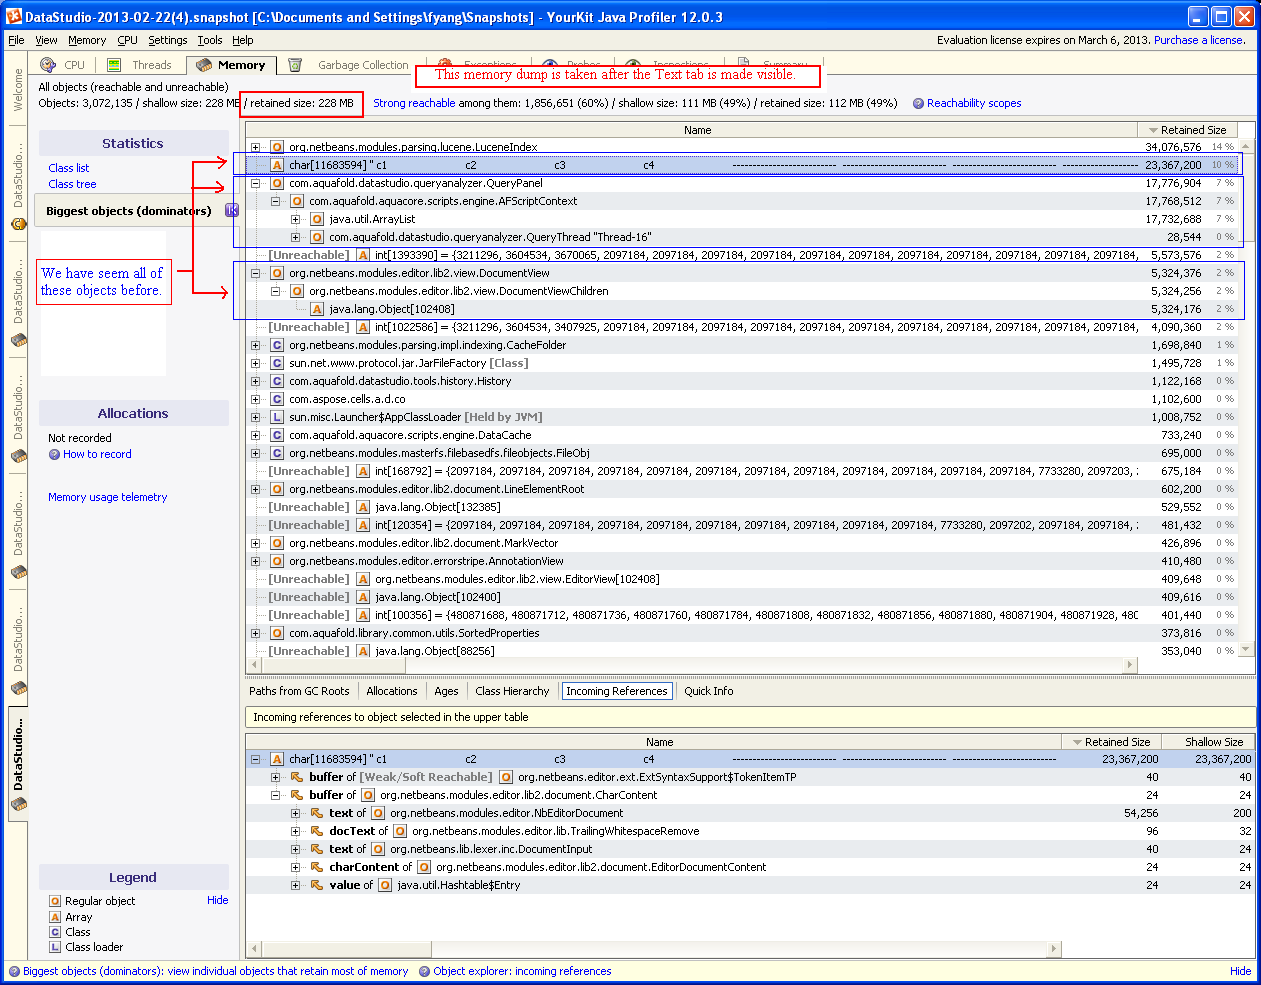Viewport: 1261px width, 985px height.
Task: Expand the java.util.ArrayList node
Action: [x=295, y=219]
